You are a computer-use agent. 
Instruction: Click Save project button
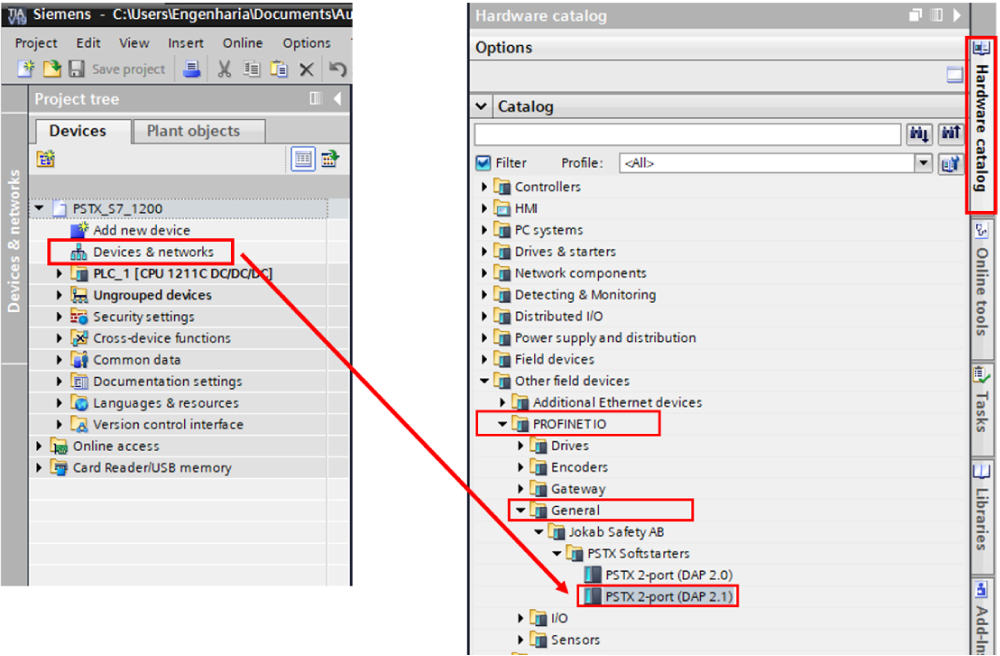click(x=117, y=69)
